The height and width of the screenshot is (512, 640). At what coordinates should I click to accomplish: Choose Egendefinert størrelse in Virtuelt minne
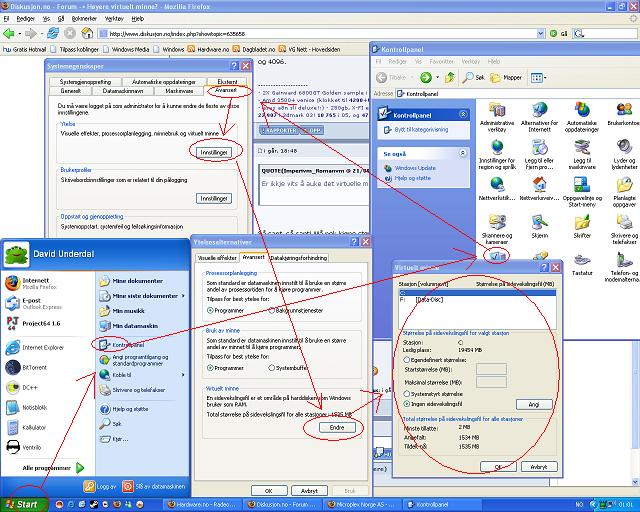pos(407,360)
